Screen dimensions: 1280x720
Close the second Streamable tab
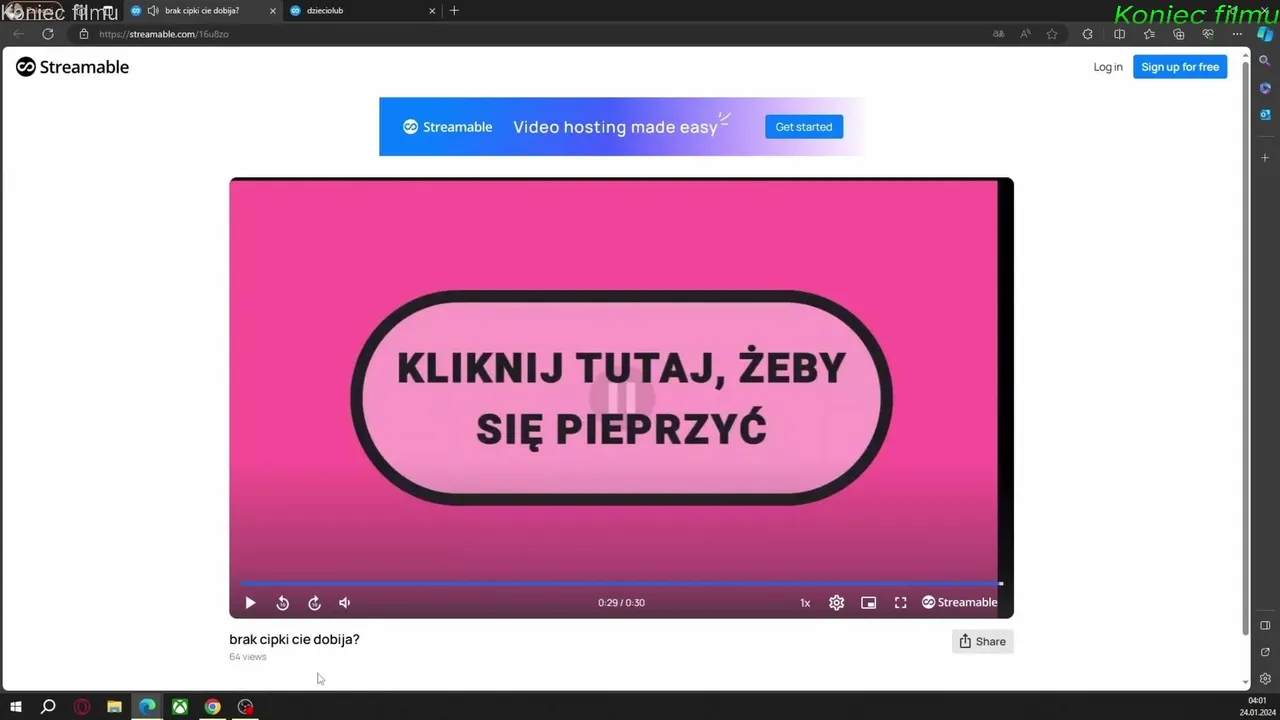tap(432, 11)
